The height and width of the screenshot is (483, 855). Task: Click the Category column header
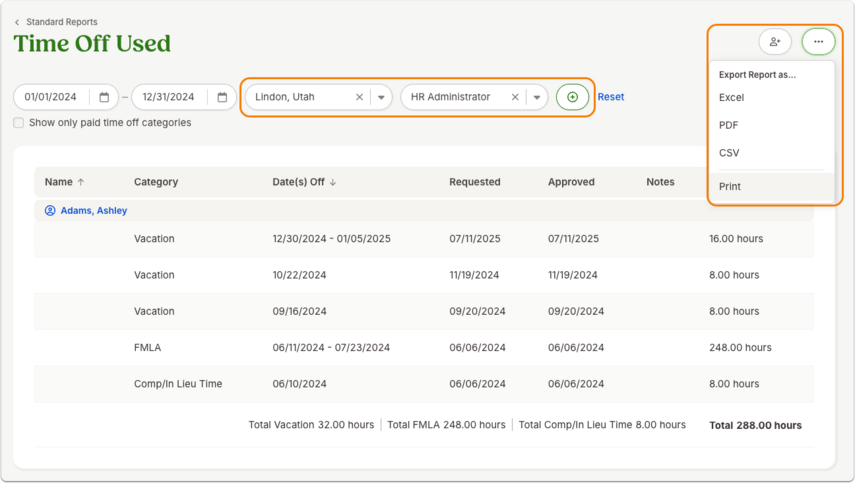tap(156, 182)
